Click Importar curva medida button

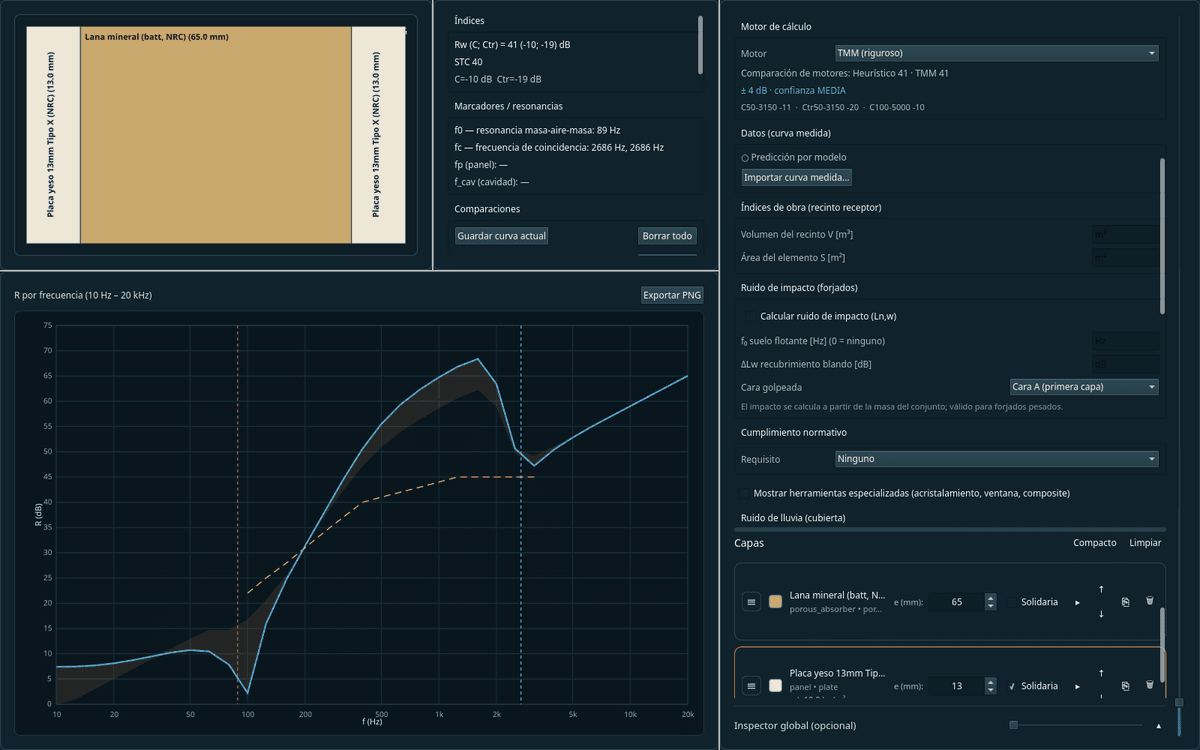(797, 177)
